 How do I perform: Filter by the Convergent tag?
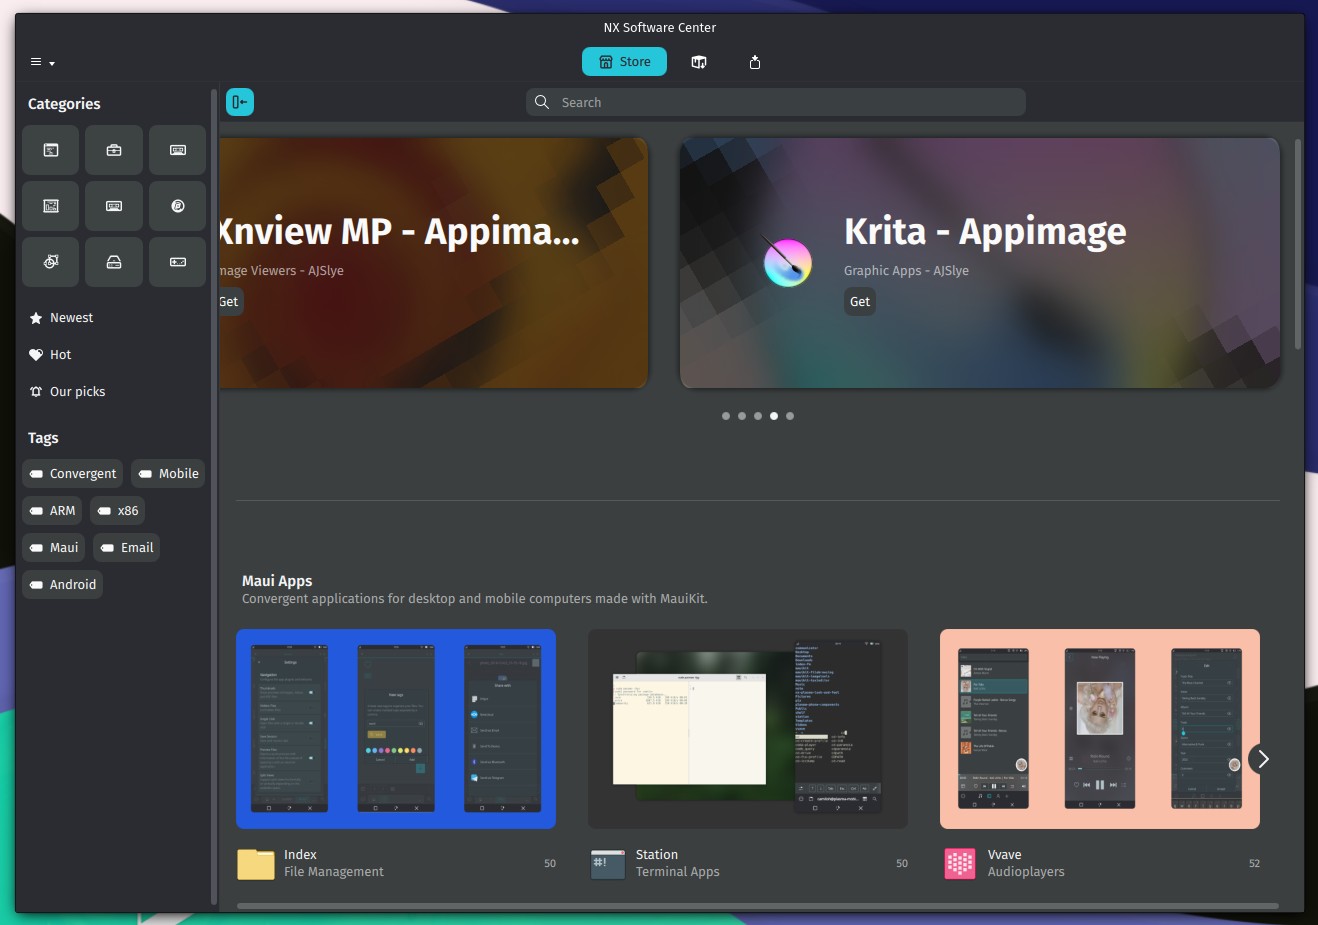[x=72, y=474]
